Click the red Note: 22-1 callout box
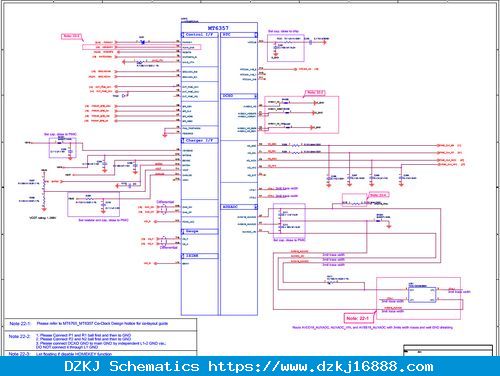This screenshot has width=500, height=376. click(358, 318)
